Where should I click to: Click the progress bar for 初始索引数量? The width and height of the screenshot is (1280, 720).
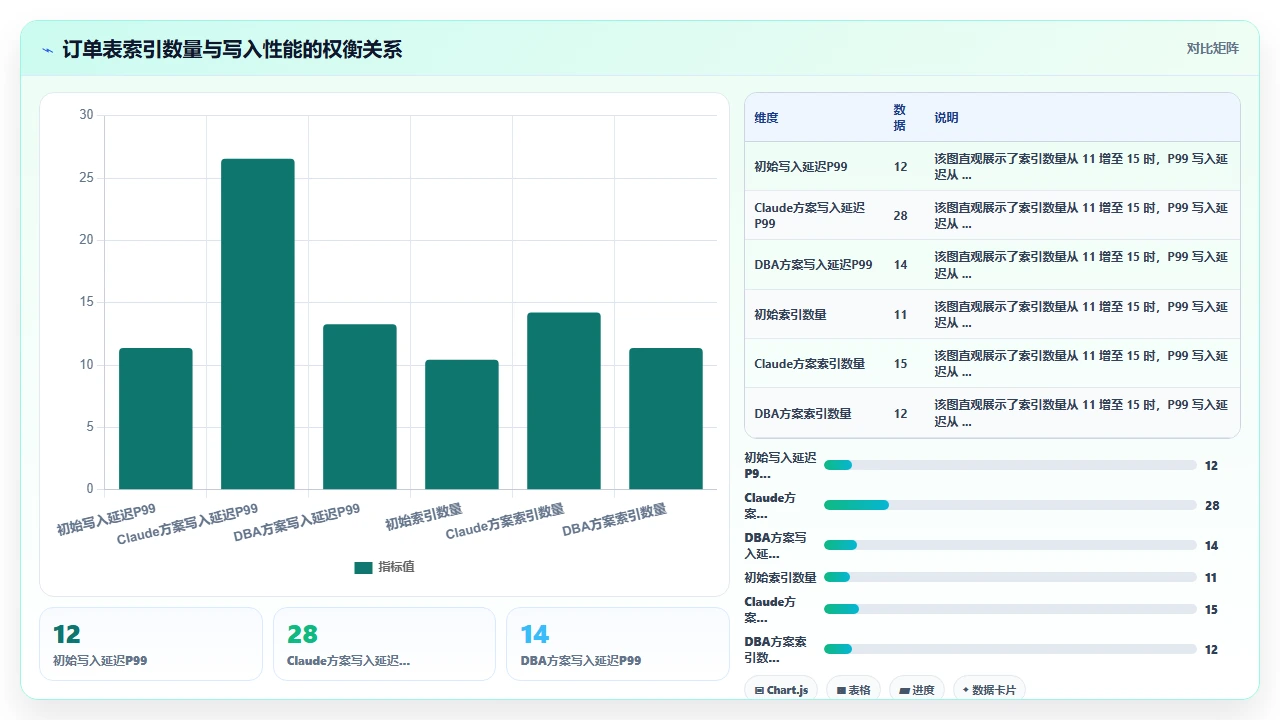point(1010,577)
